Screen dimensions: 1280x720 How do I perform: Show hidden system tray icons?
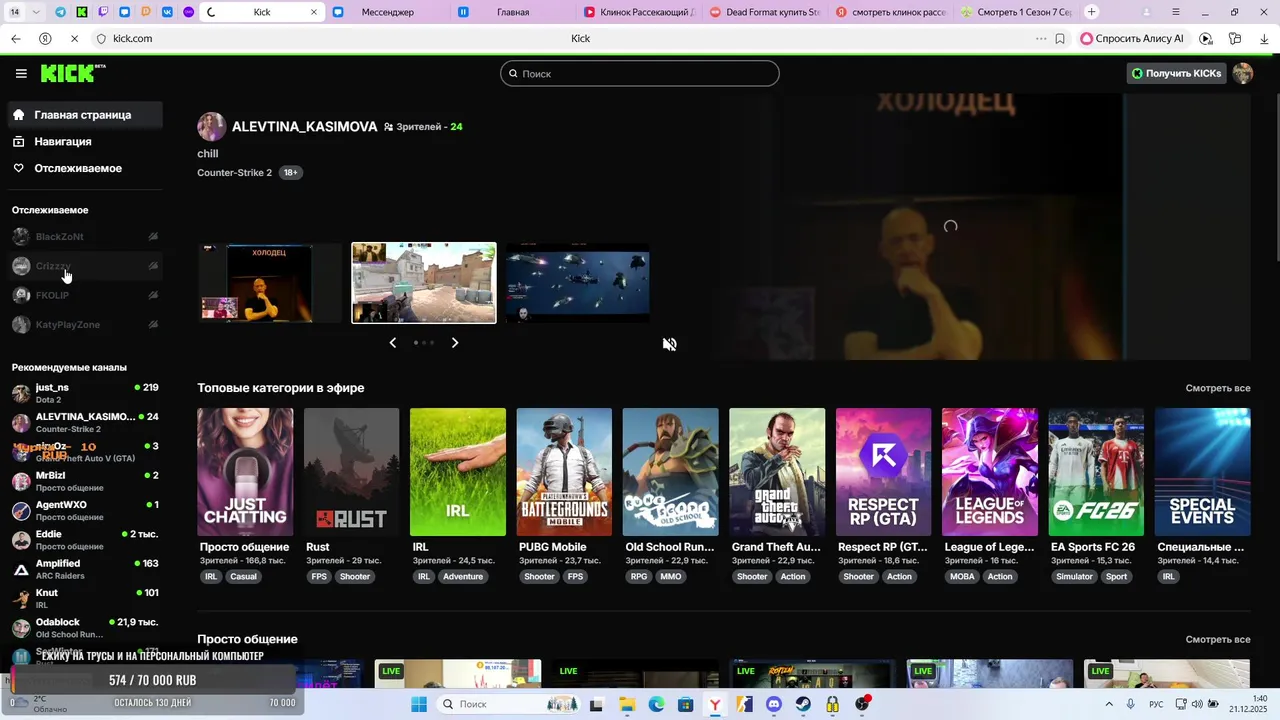[x=1108, y=704]
